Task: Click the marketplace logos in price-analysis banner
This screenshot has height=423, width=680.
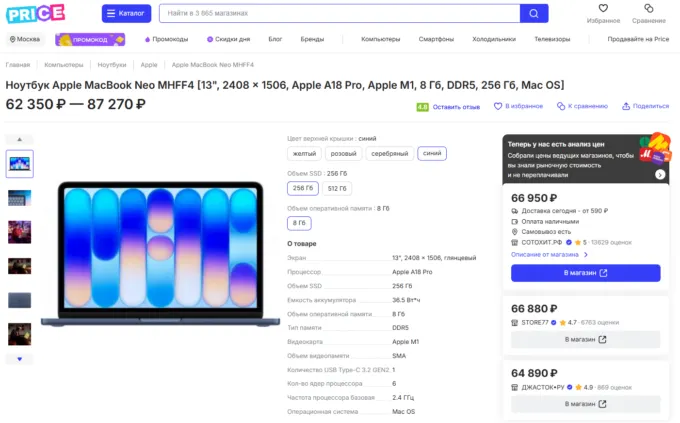Action: [x=655, y=148]
